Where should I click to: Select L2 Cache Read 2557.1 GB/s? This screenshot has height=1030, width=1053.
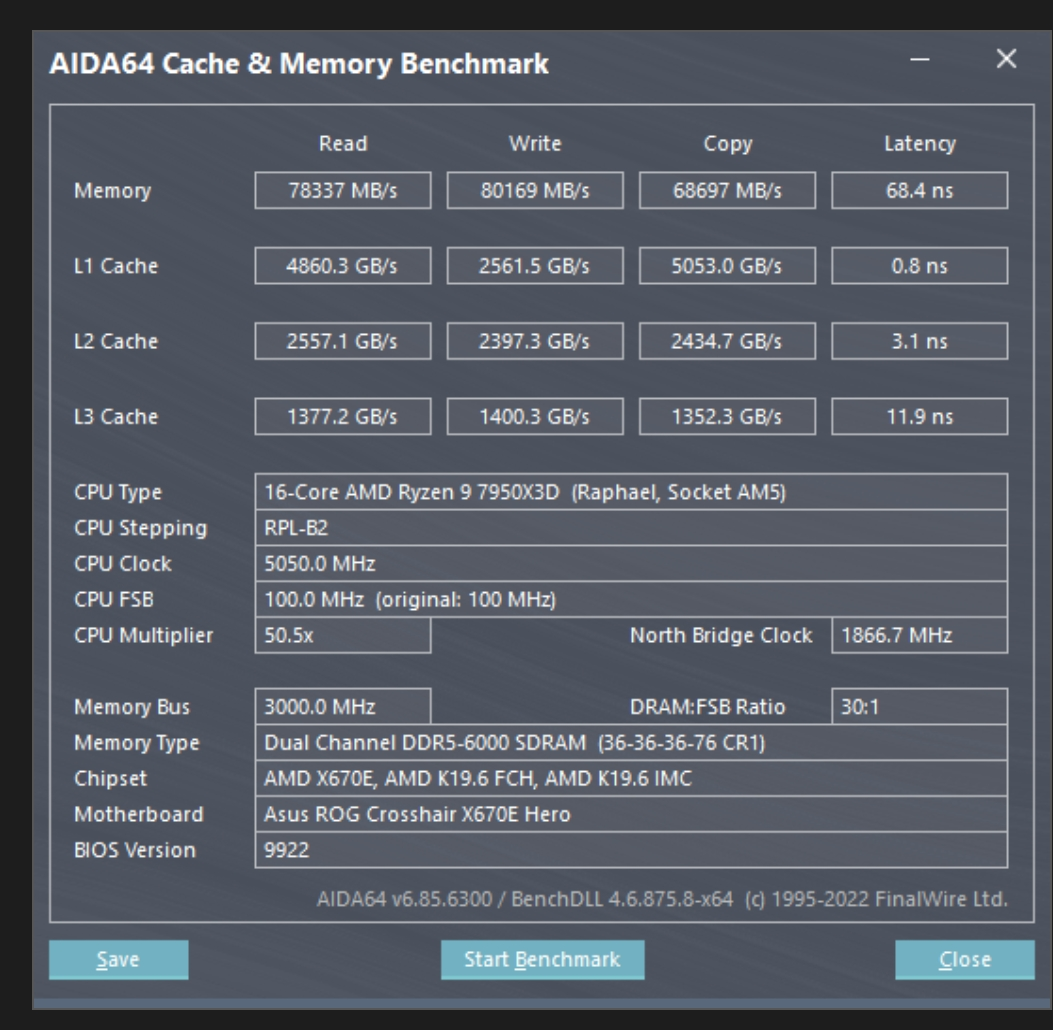pos(342,341)
